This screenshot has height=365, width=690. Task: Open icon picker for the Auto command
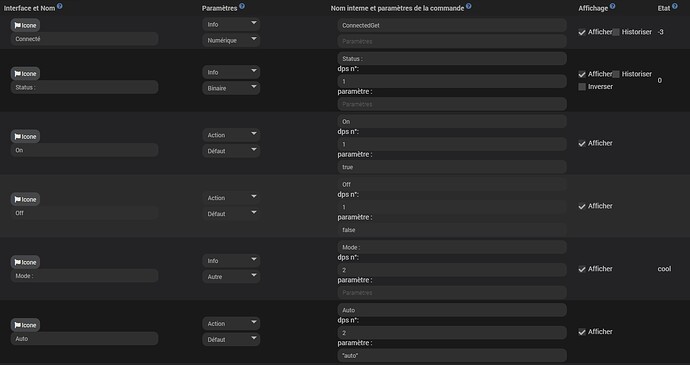(x=25, y=325)
